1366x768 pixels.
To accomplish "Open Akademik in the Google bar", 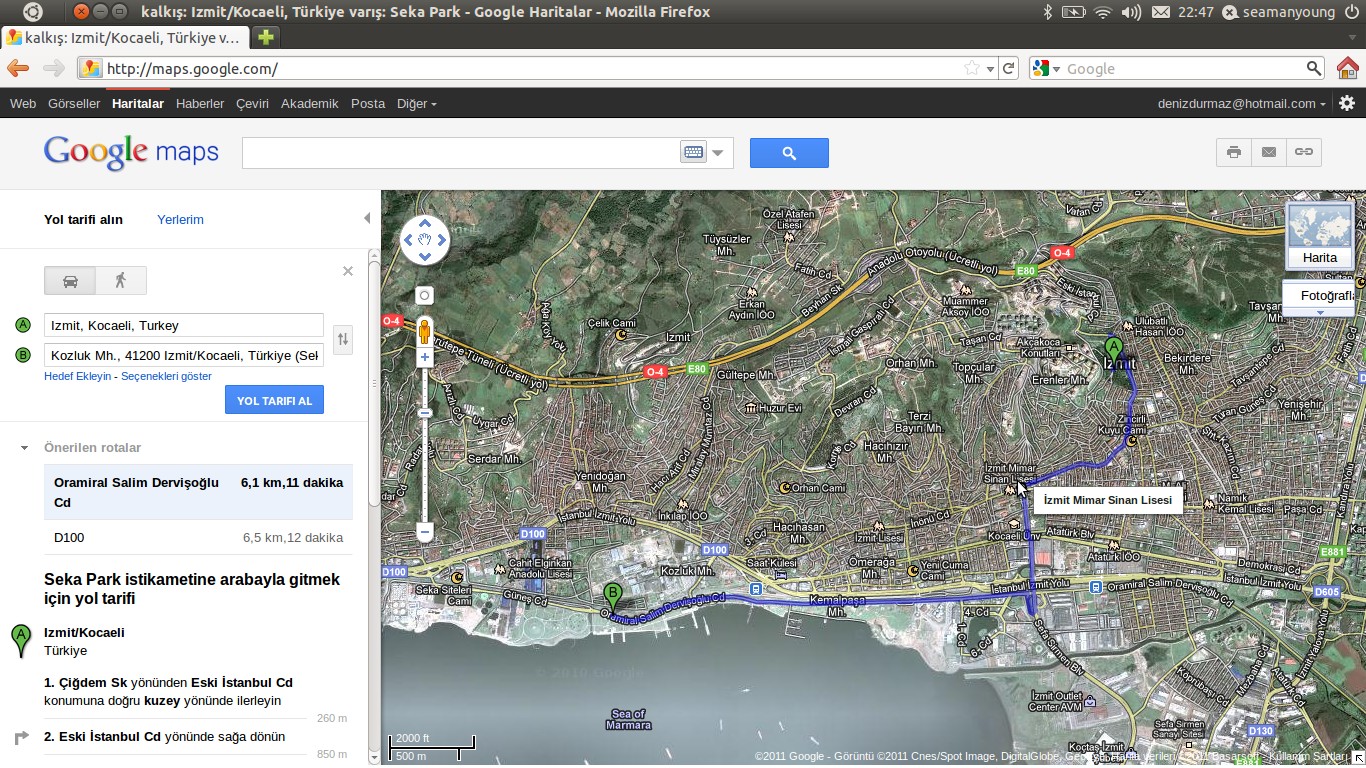I will pos(310,103).
